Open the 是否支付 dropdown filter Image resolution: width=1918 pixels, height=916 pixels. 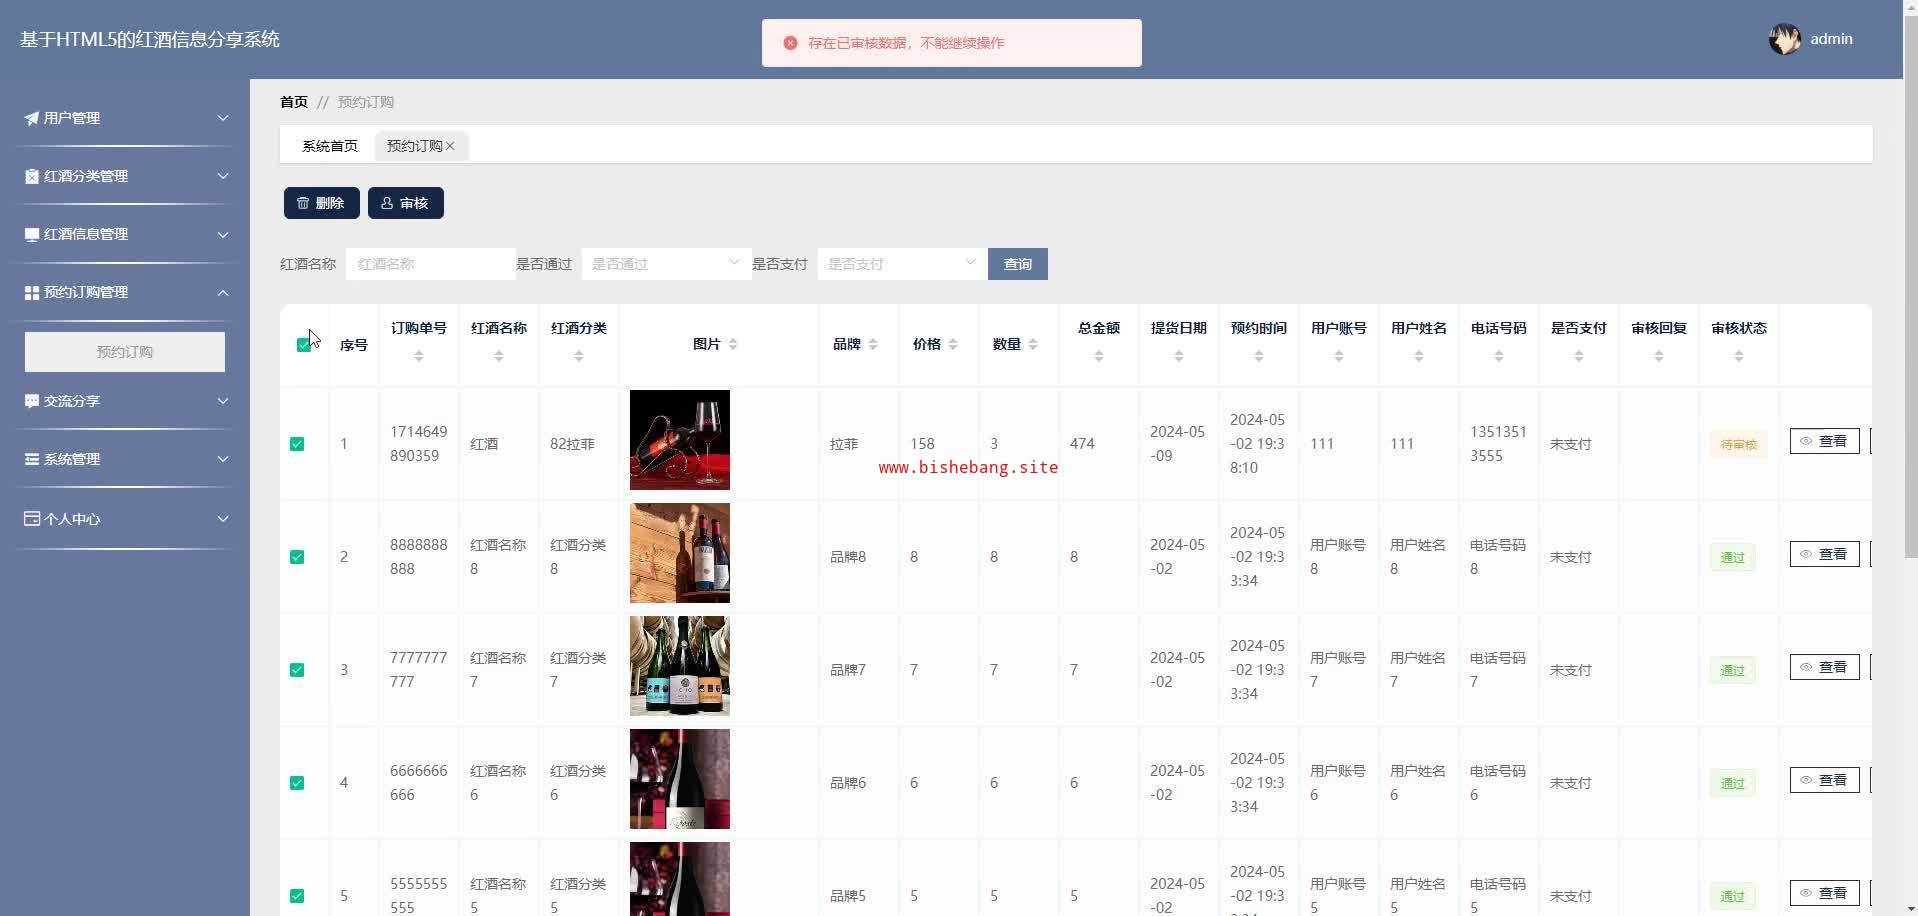(902, 264)
